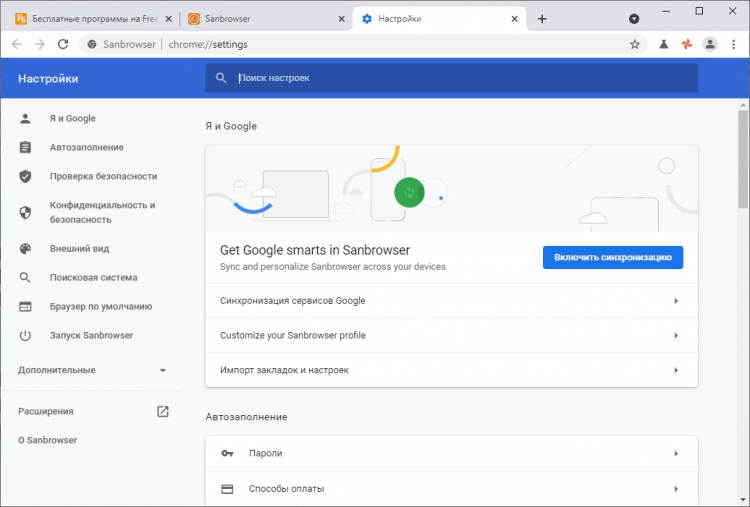
Task: Click the back navigation arrow
Action: pos(15,44)
